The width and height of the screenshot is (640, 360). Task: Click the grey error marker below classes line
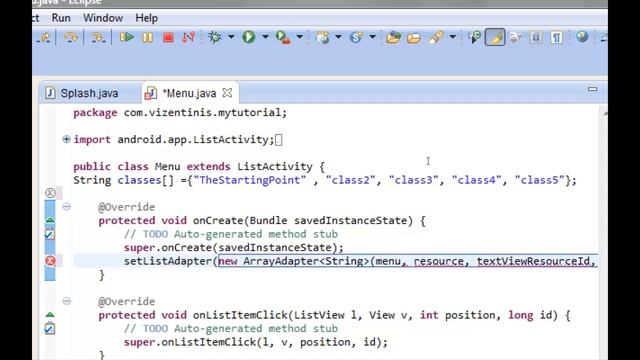point(50,193)
